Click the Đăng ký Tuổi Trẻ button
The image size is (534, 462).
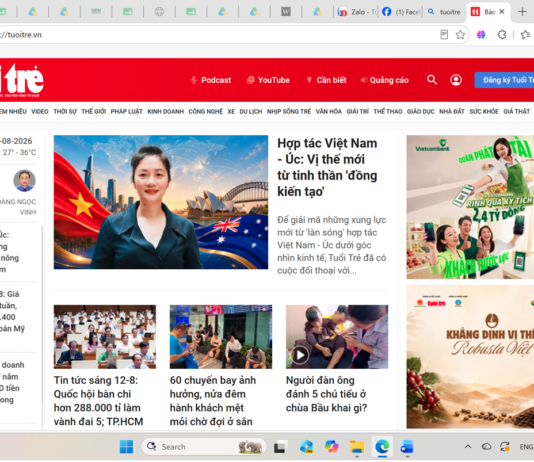[504, 80]
